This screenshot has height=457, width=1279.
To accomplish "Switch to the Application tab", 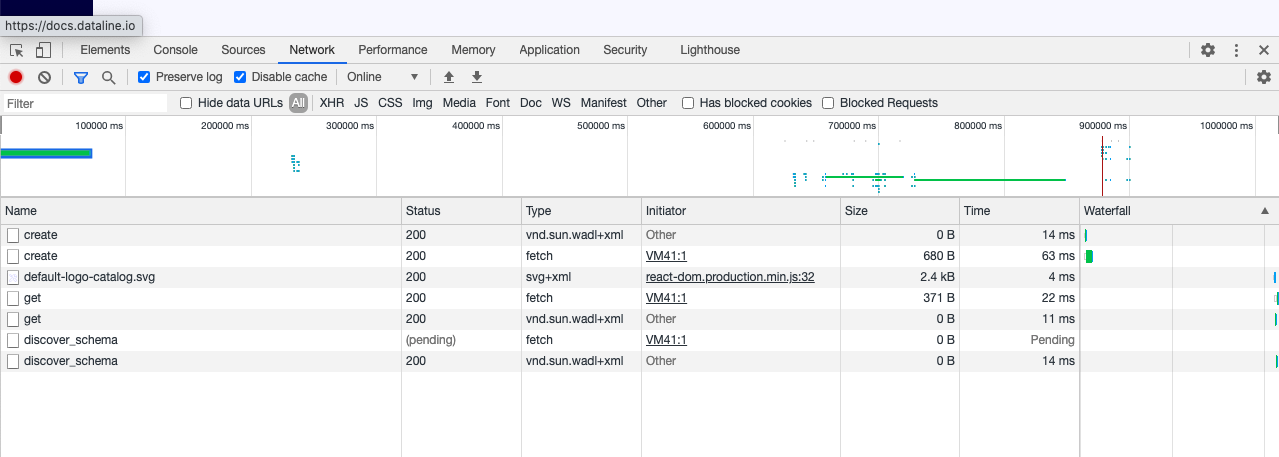I will (549, 50).
